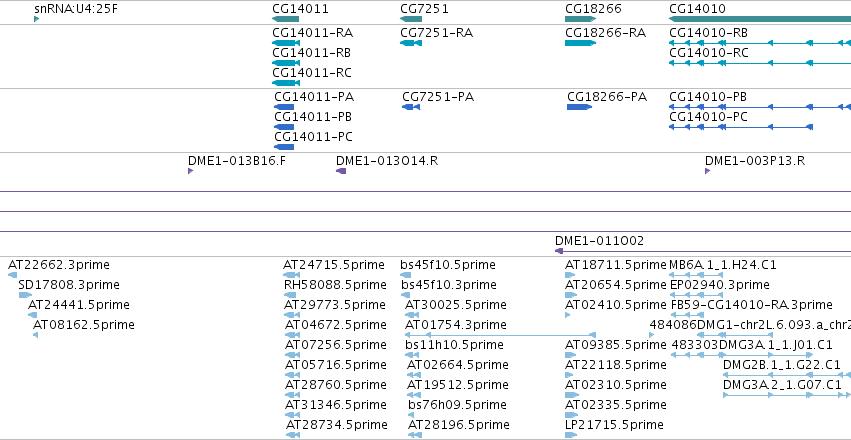
Task: Click BAC end DME1-003P13.R
Action: [755, 161]
